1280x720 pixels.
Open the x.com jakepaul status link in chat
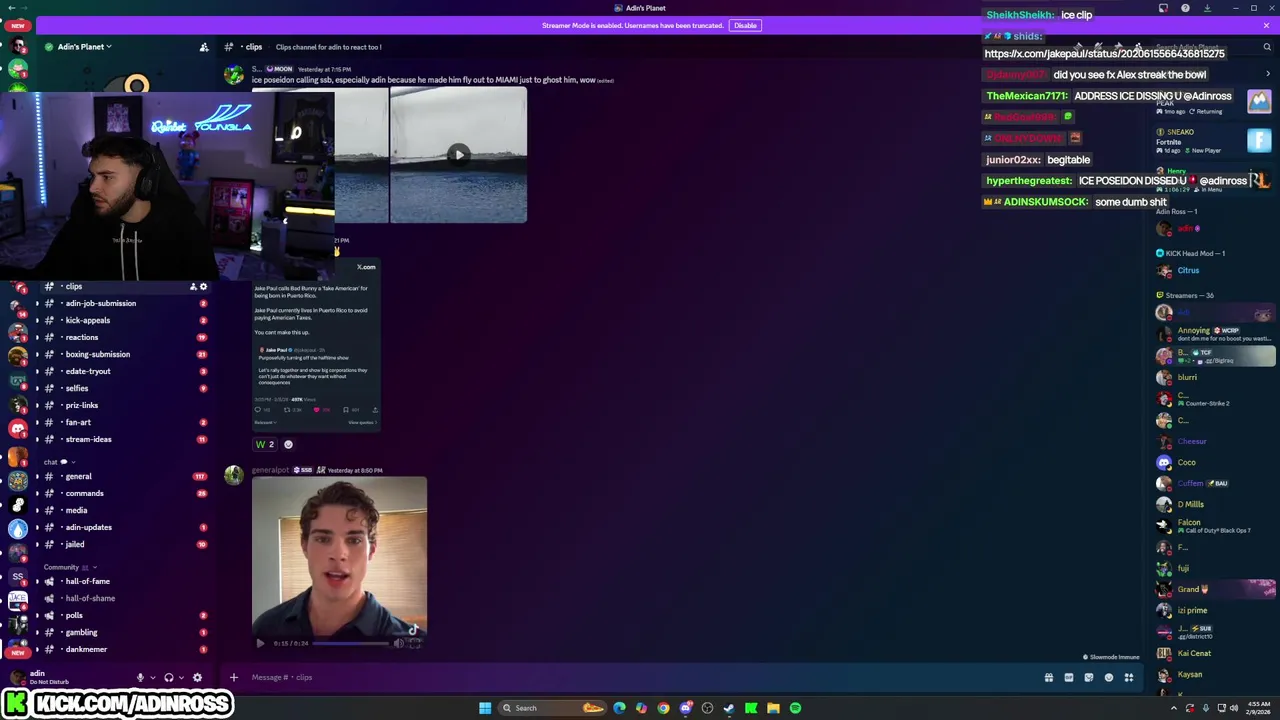pos(1104,54)
